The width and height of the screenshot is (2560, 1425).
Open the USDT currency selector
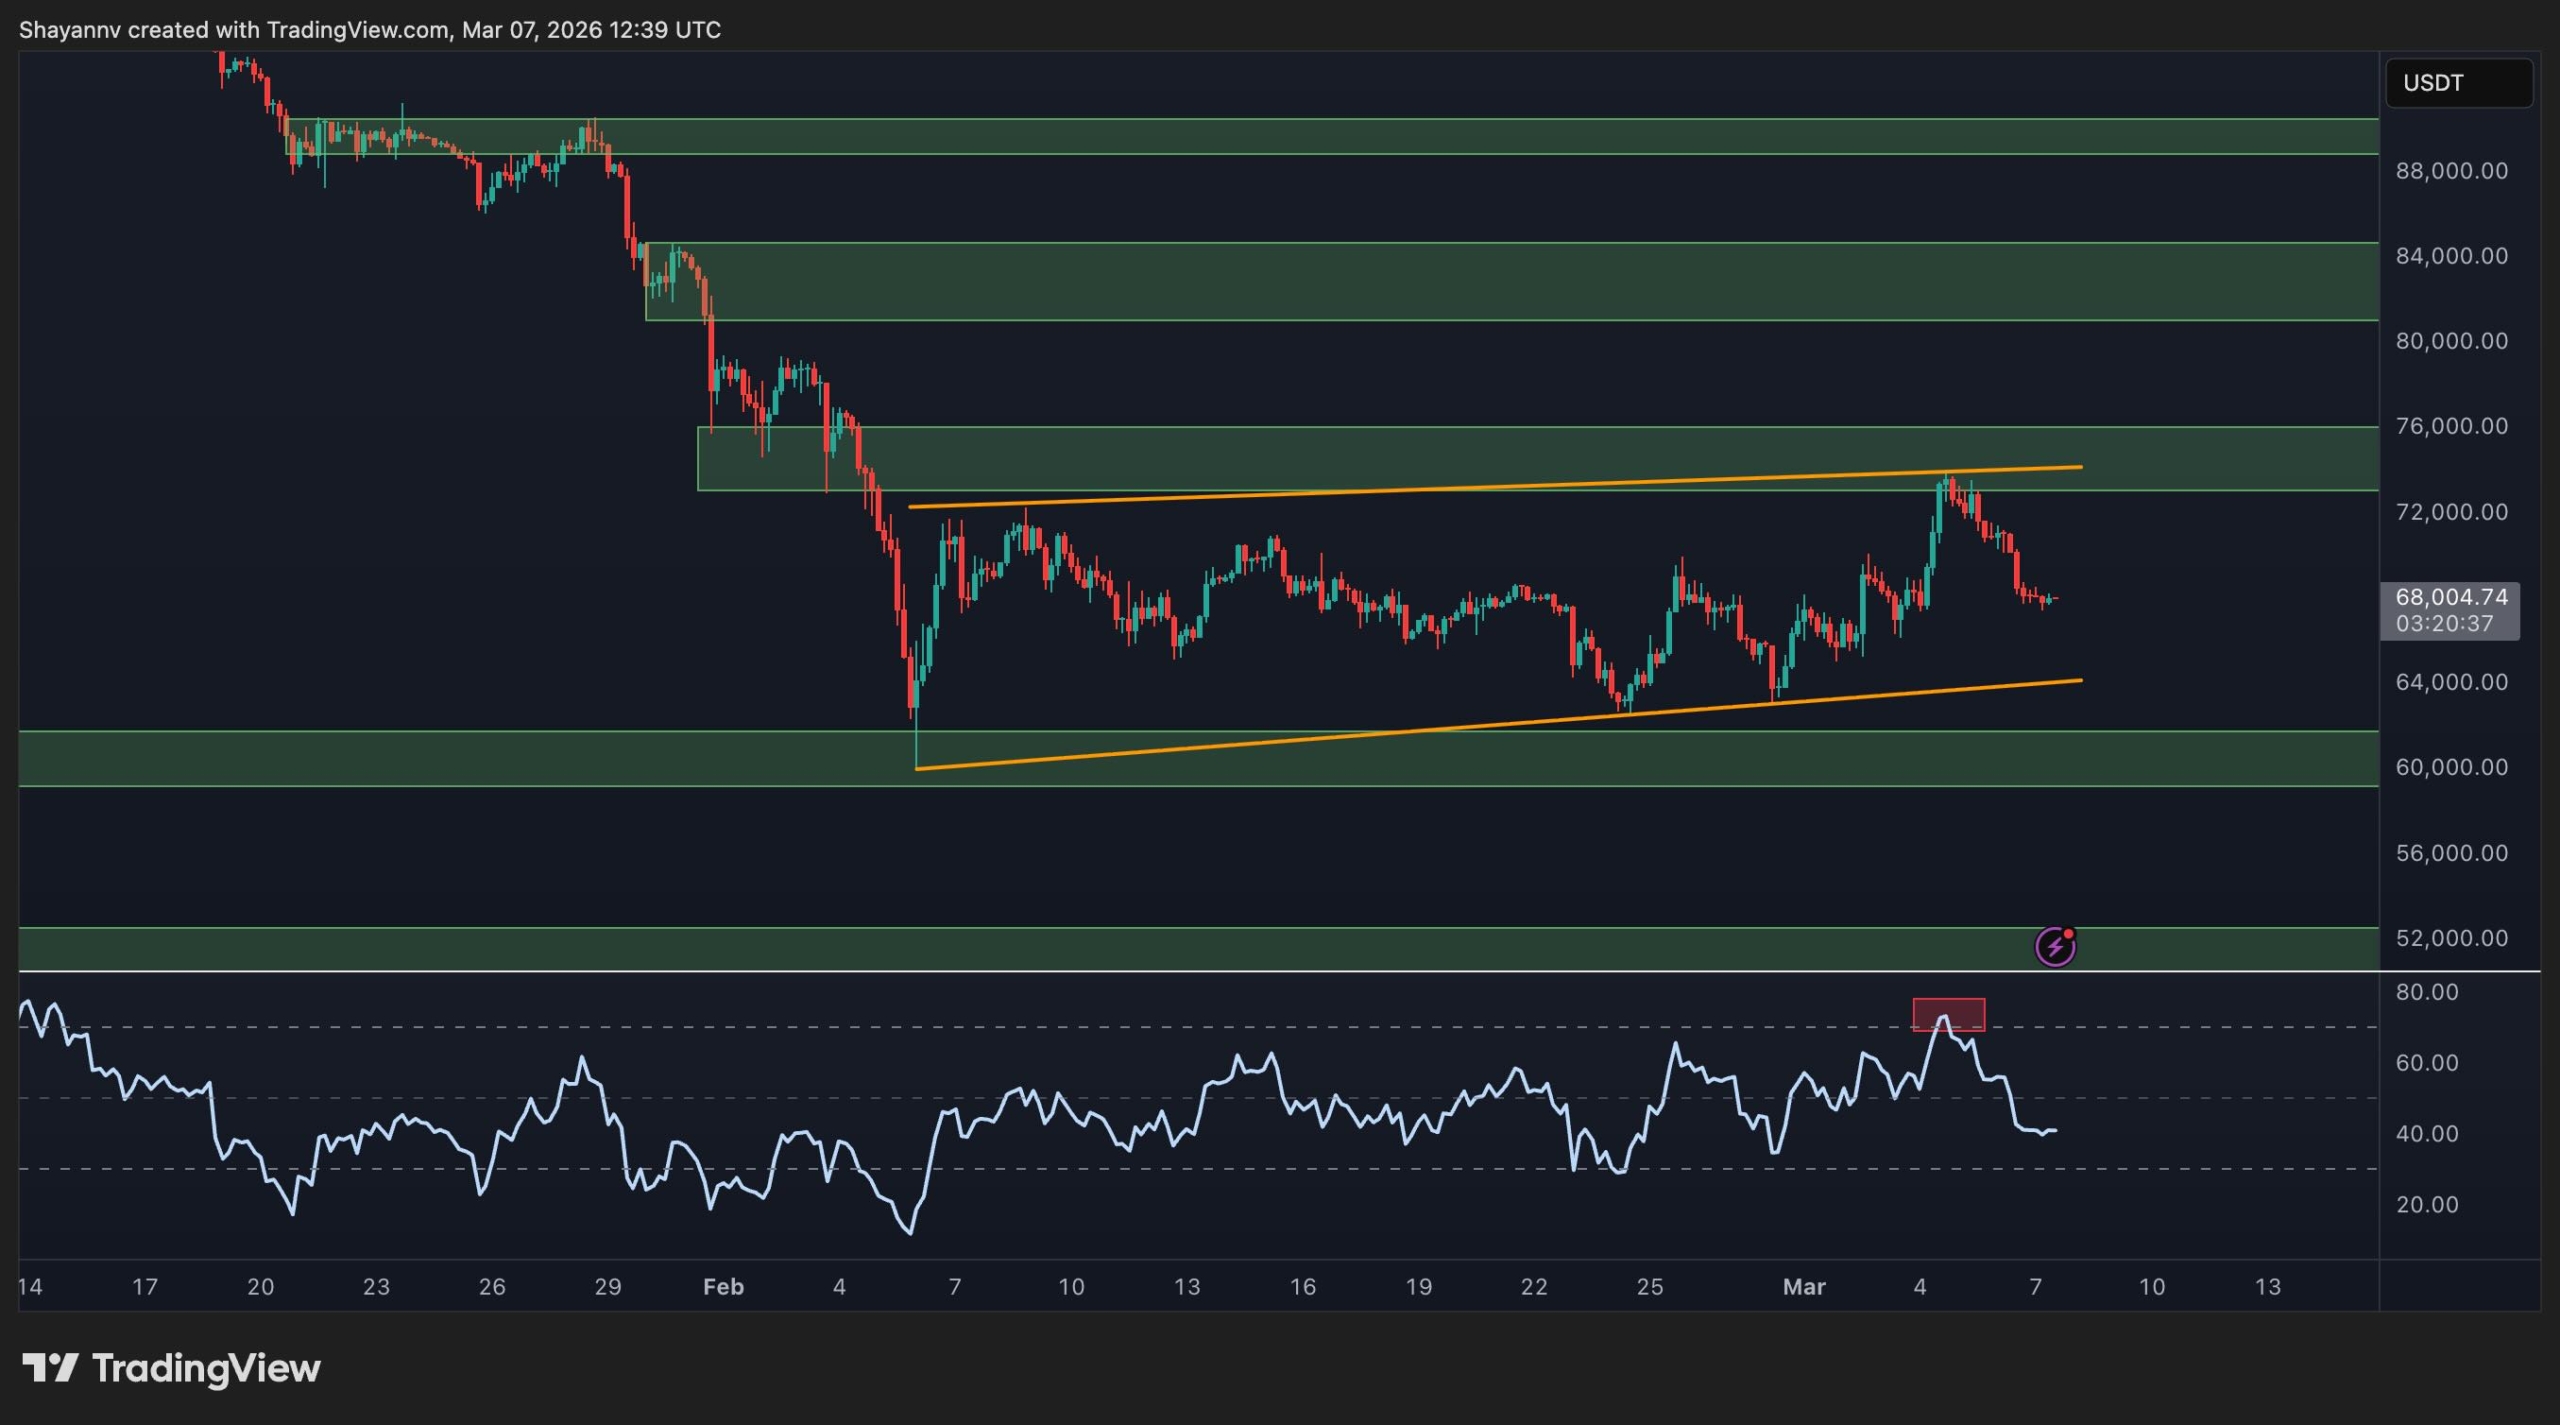click(x=2458, y=83)
